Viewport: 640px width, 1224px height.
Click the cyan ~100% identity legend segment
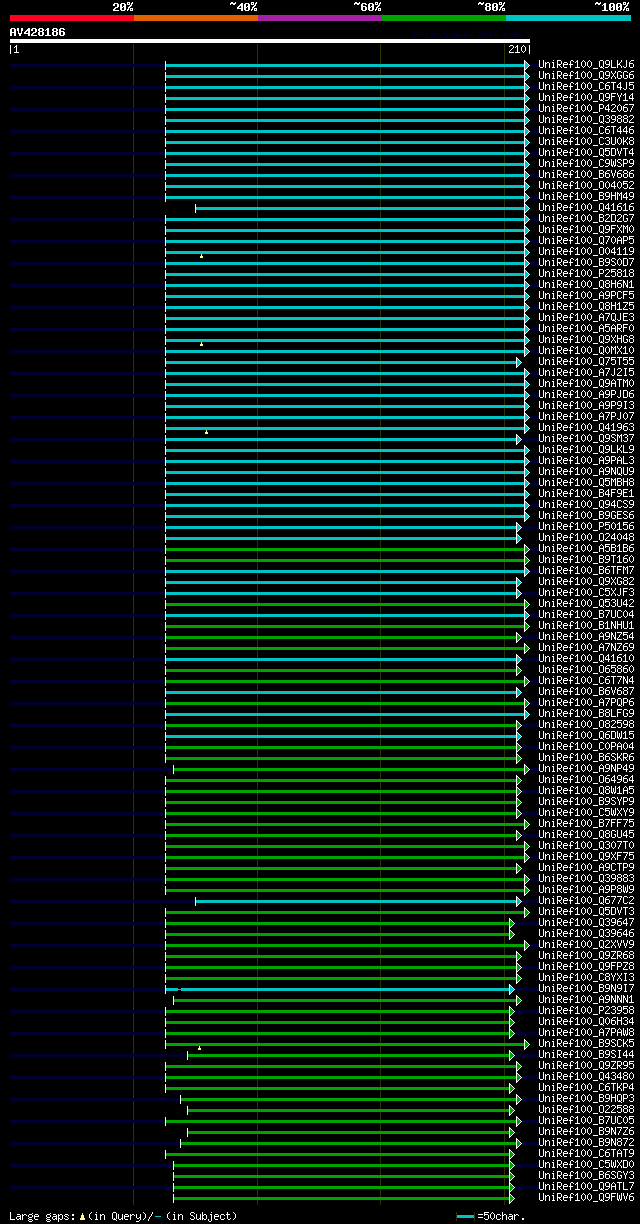[568, 18]
